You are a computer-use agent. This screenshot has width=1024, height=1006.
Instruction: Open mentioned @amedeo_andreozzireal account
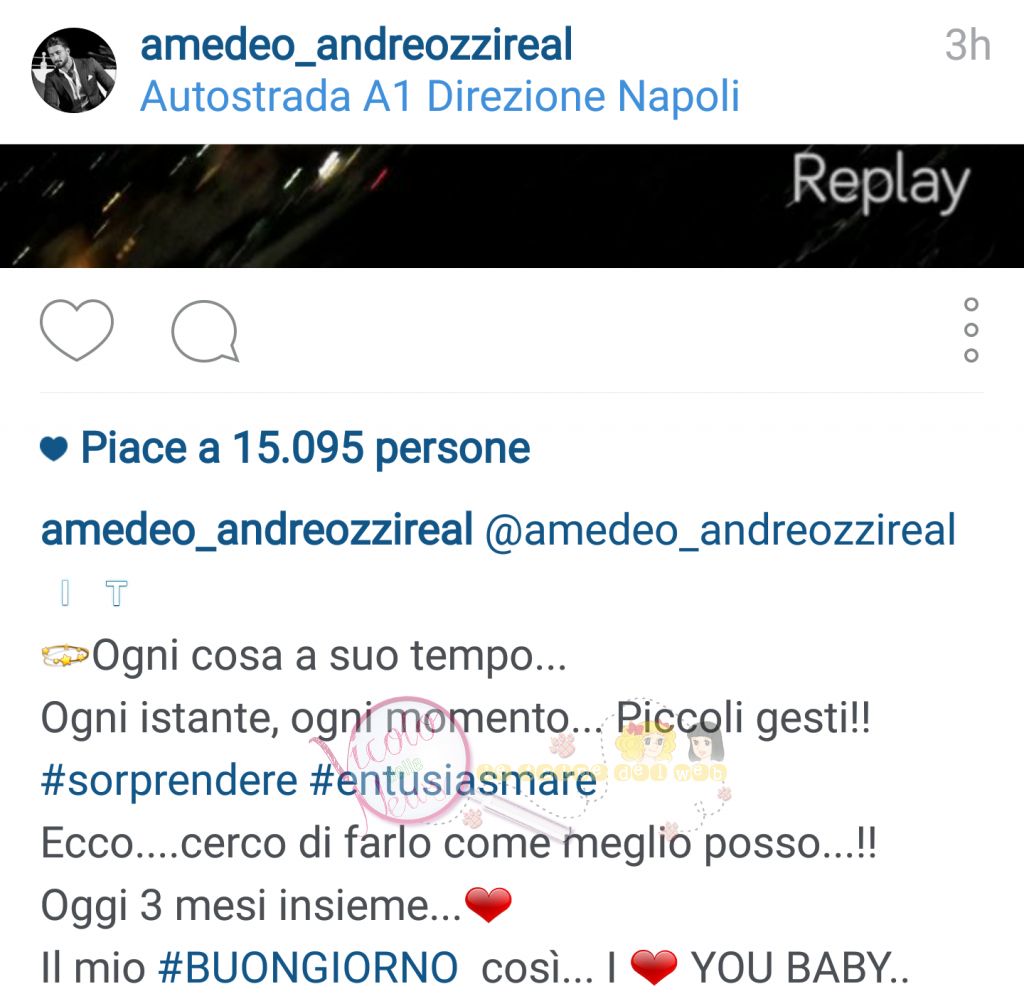pyautogui.click(x=720, y=529)
